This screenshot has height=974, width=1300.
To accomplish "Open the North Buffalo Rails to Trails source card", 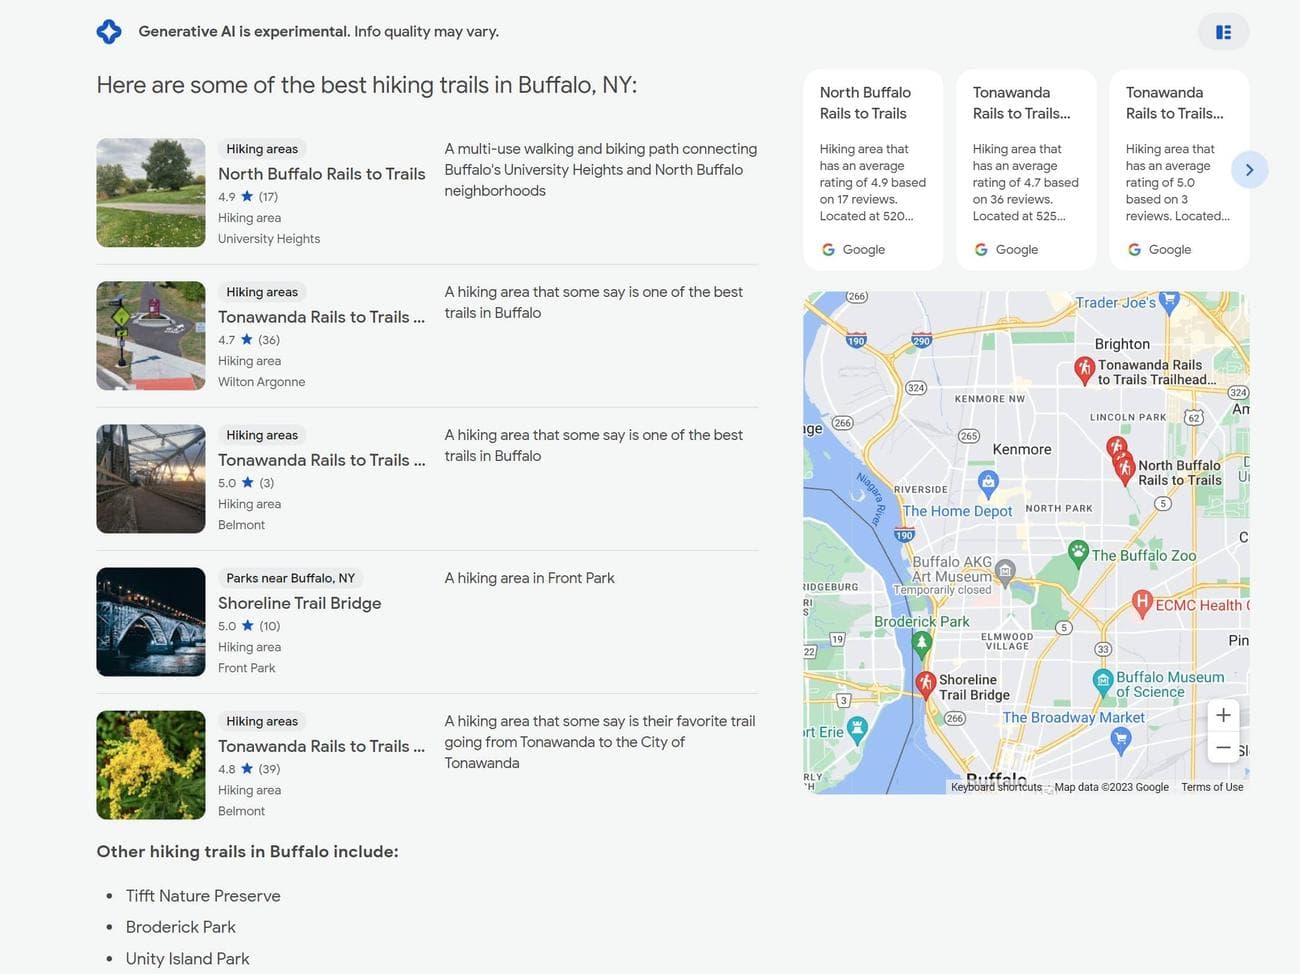I will pyautogui.click(x=872, y=169).
